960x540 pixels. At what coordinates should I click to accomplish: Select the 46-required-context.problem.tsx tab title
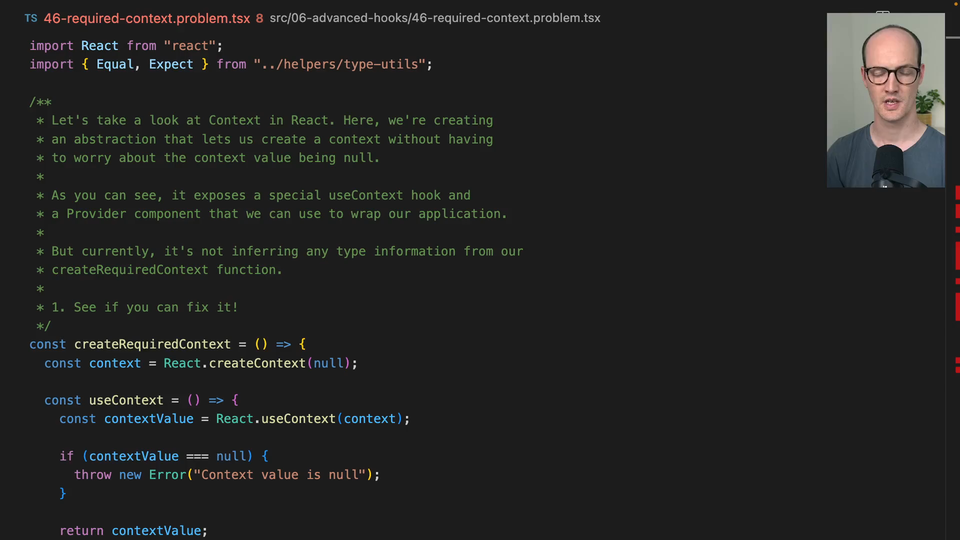coord(146,18)
